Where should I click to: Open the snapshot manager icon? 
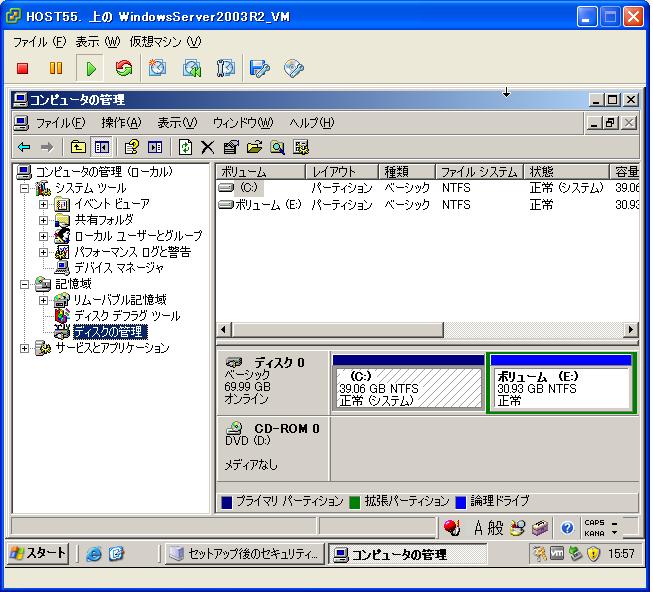(225, 68)
